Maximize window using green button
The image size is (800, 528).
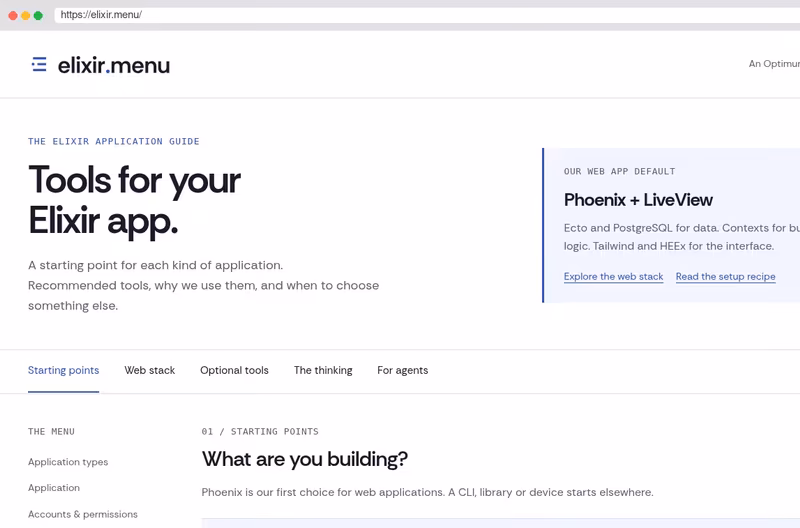point(38,15)
